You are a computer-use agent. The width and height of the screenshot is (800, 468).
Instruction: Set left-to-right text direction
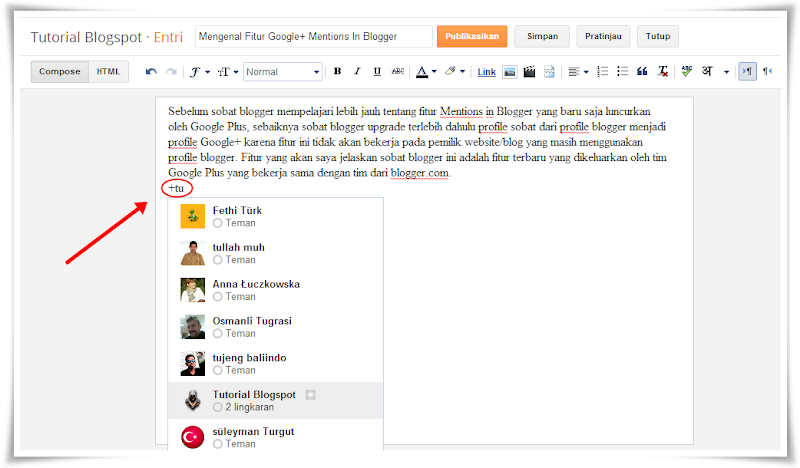point(747,71)
